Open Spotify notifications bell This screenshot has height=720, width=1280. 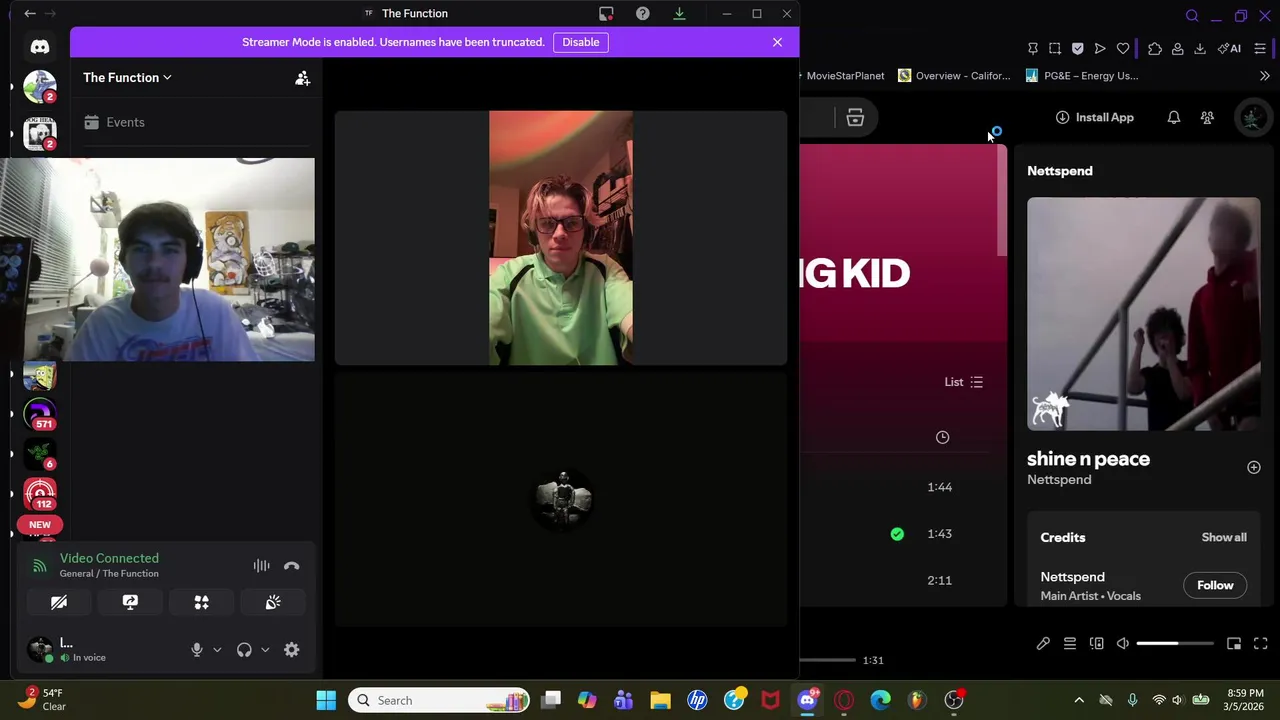(x=1174, y=118)
